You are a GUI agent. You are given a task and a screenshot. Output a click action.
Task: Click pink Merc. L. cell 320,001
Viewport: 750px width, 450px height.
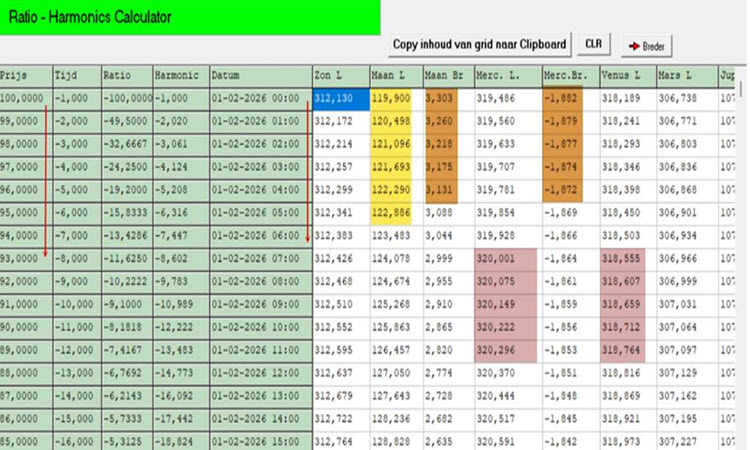point(508,259)
